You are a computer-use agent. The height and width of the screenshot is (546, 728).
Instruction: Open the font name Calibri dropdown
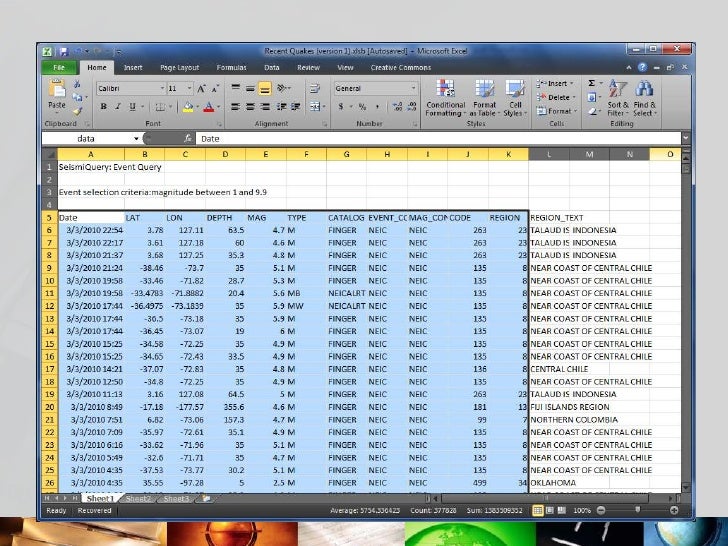[x=162, y=88]
